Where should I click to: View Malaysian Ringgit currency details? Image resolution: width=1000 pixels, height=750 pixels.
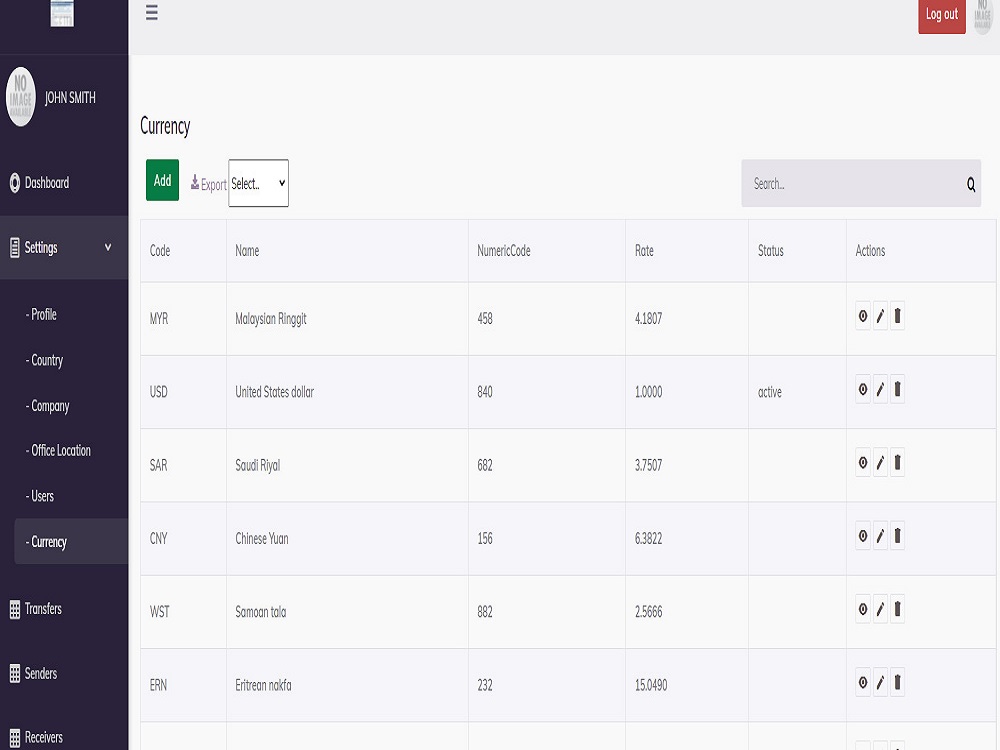point(863,316)
